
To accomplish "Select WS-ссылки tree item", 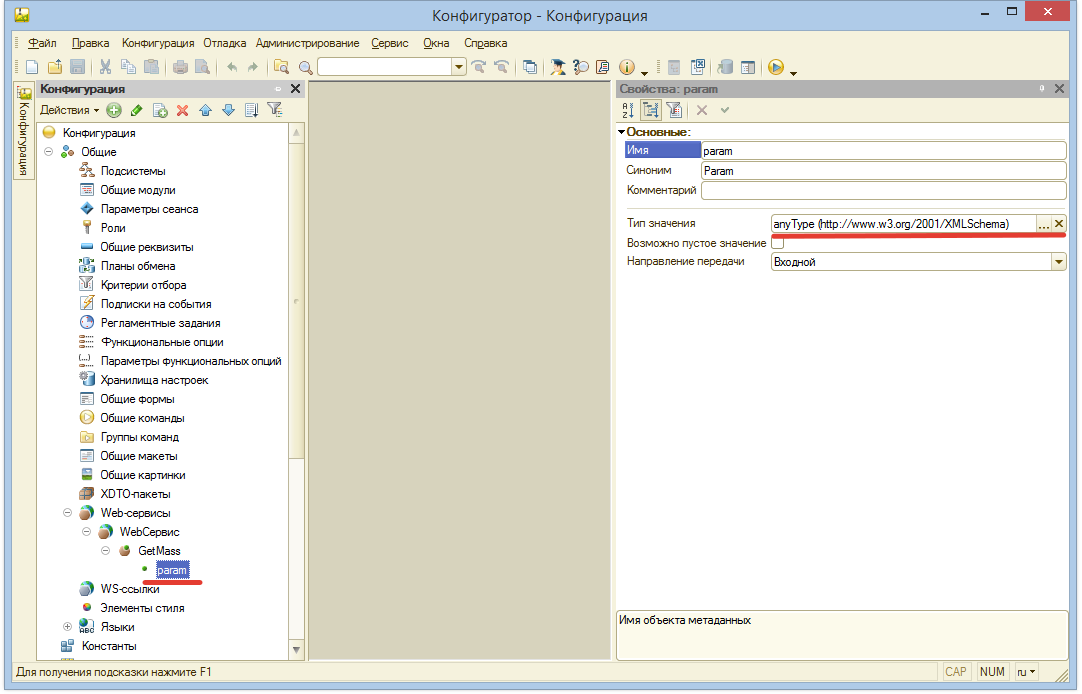I will click(x=130, y=589).
